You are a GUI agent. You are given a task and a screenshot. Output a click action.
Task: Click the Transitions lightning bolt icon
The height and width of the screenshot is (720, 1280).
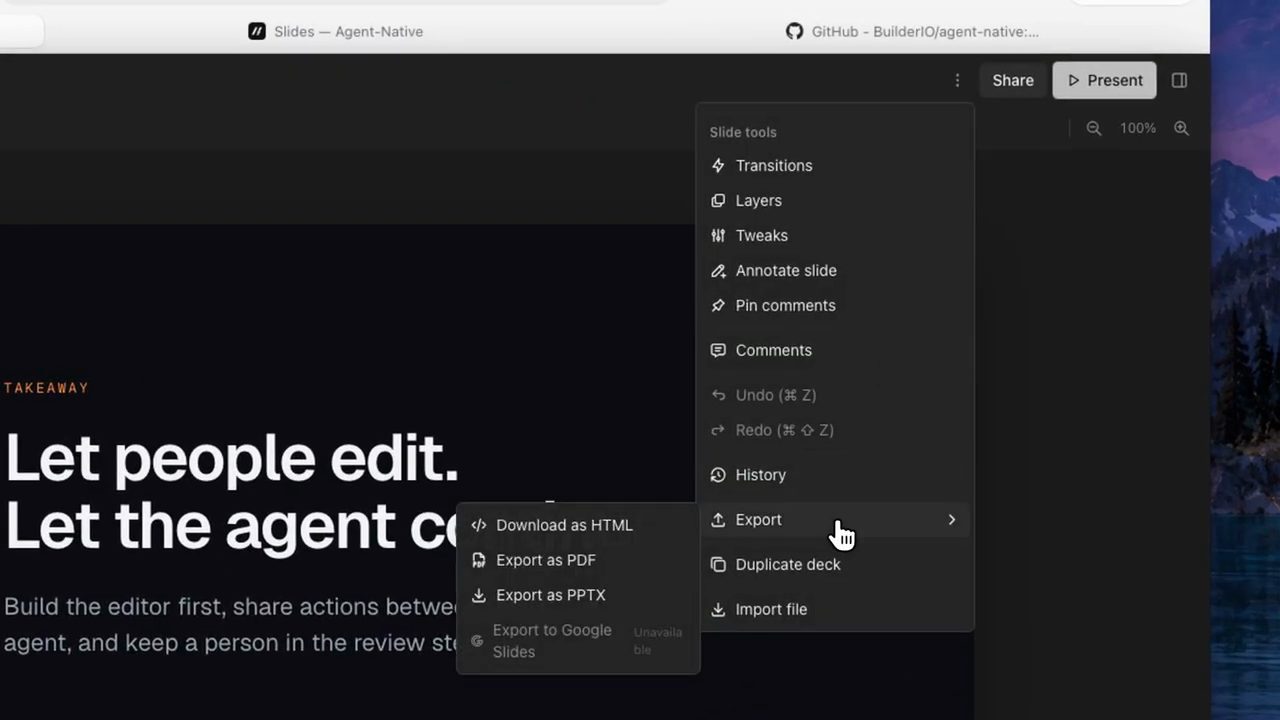coord(718,166)
